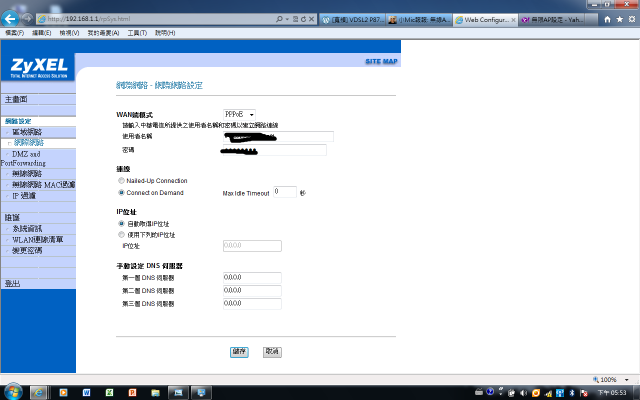Click the 取消 cancel button
640x400 pixels.
272,352
